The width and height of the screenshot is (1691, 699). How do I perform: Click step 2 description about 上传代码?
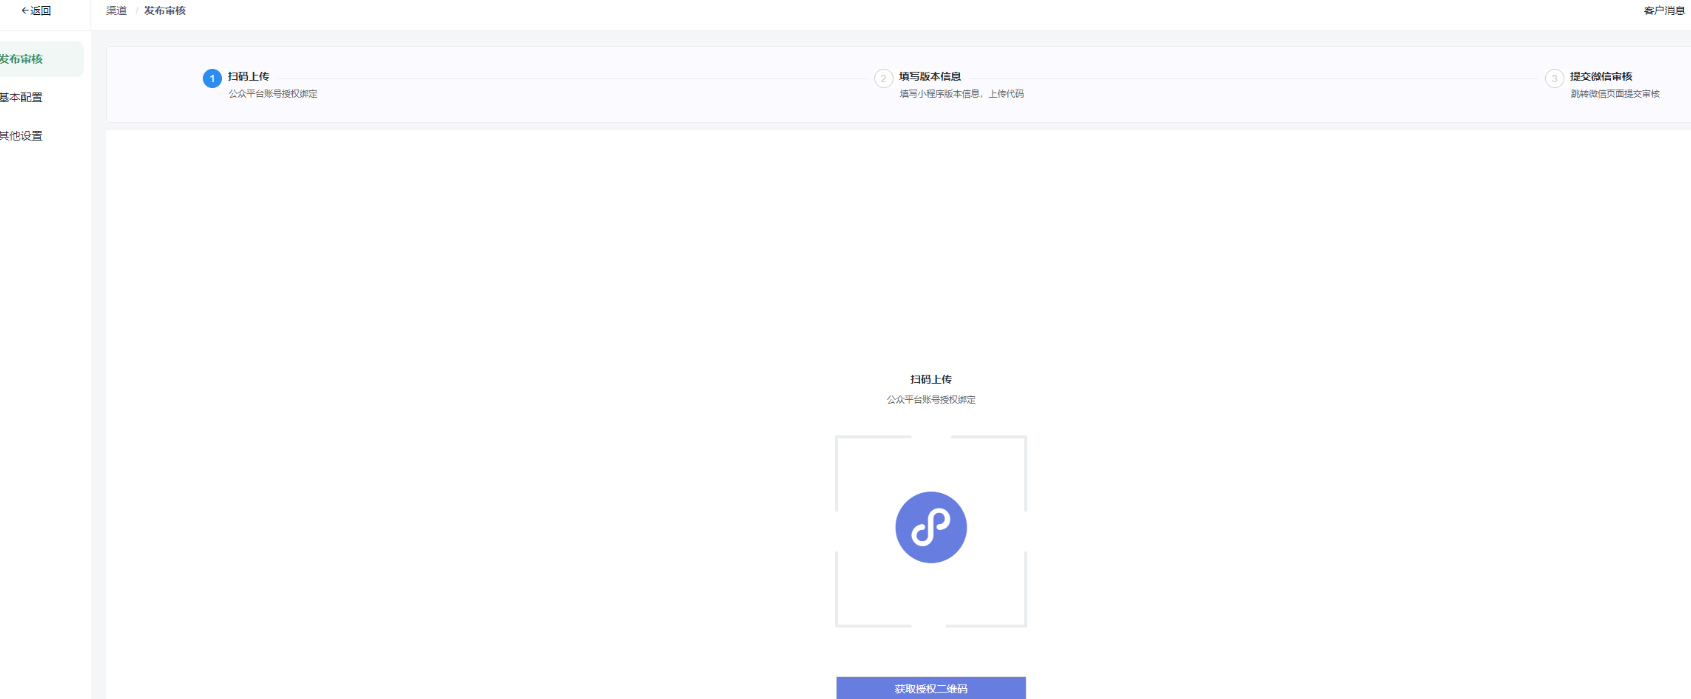click(961, 94)
